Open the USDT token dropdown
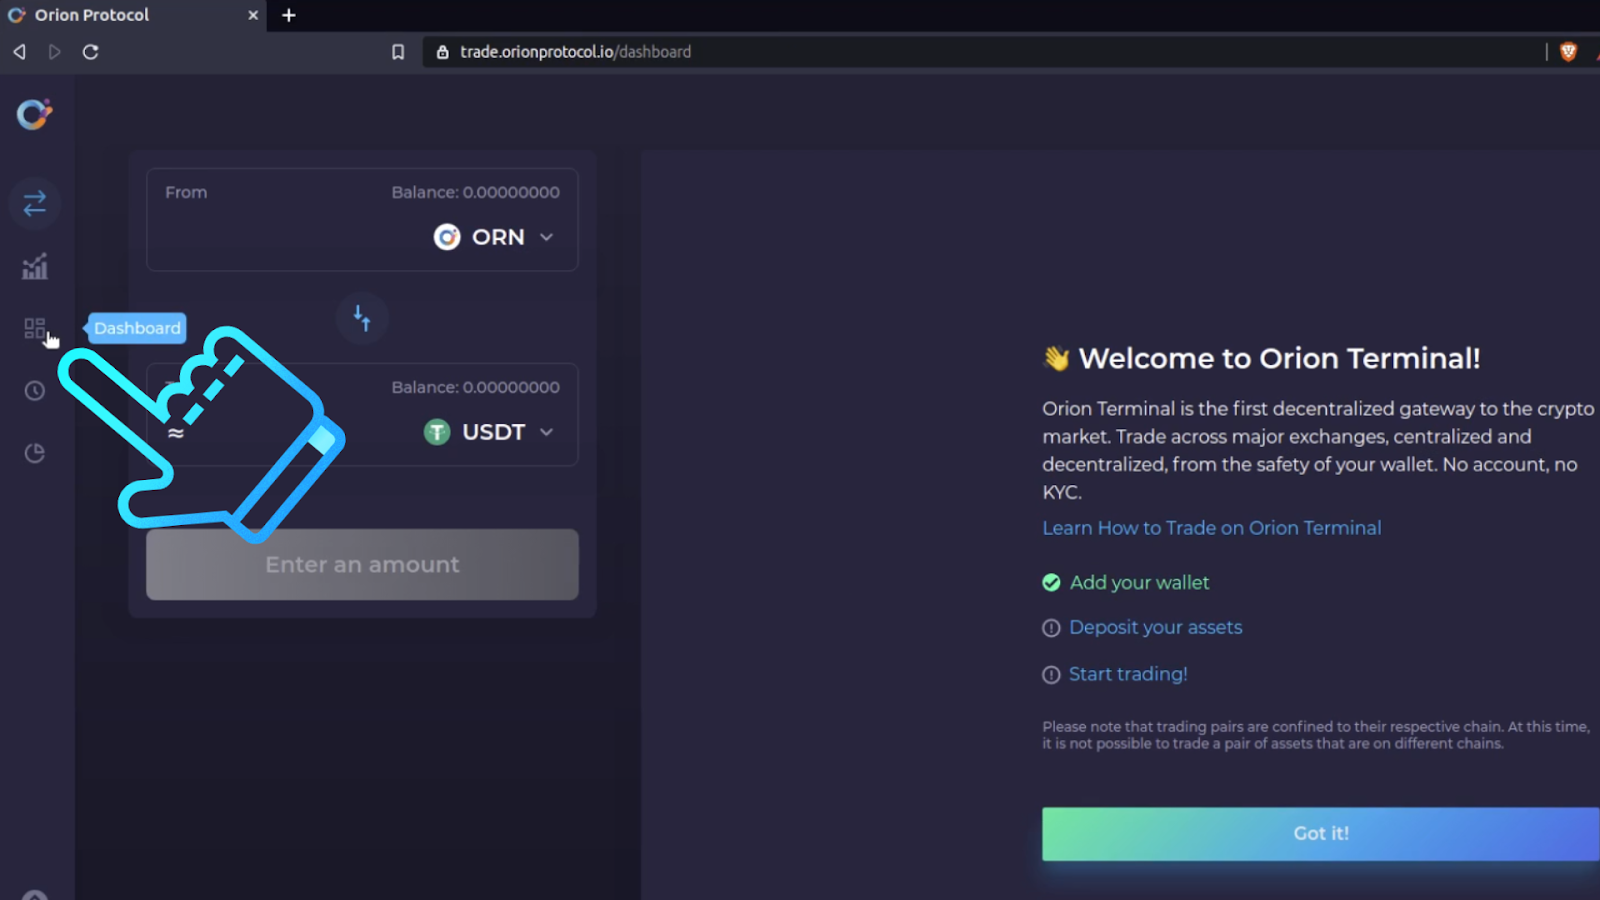Screen dimensions: 1600x900 pos(489,432)
